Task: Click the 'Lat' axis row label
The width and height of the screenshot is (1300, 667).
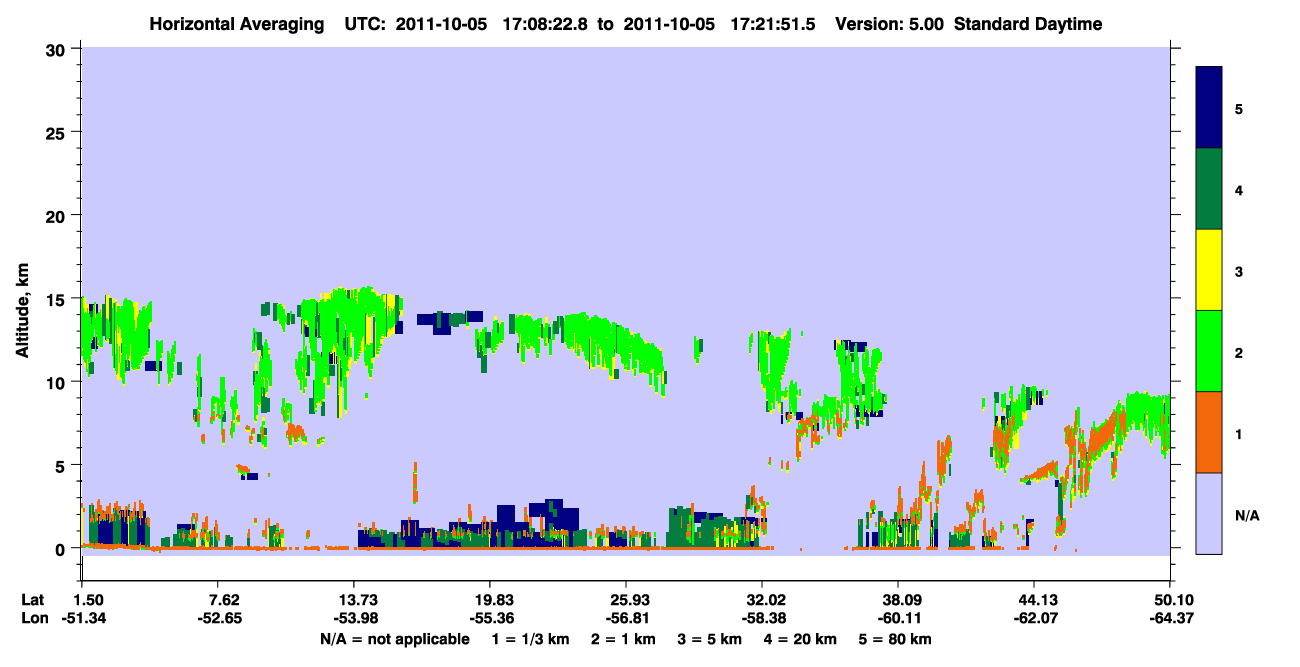Action: 33,600
